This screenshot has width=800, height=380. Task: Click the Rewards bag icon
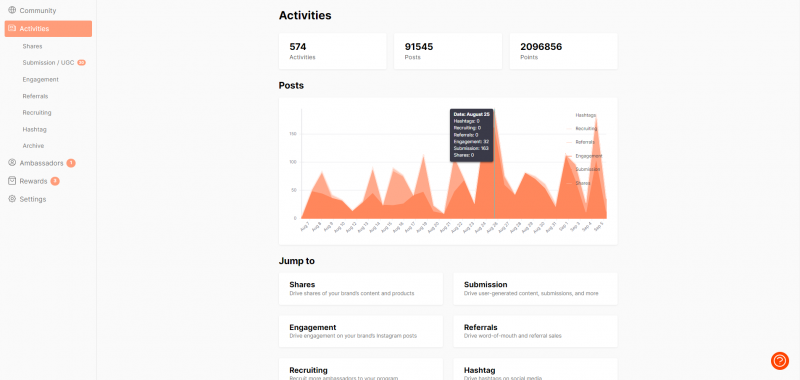pos(12,181)
